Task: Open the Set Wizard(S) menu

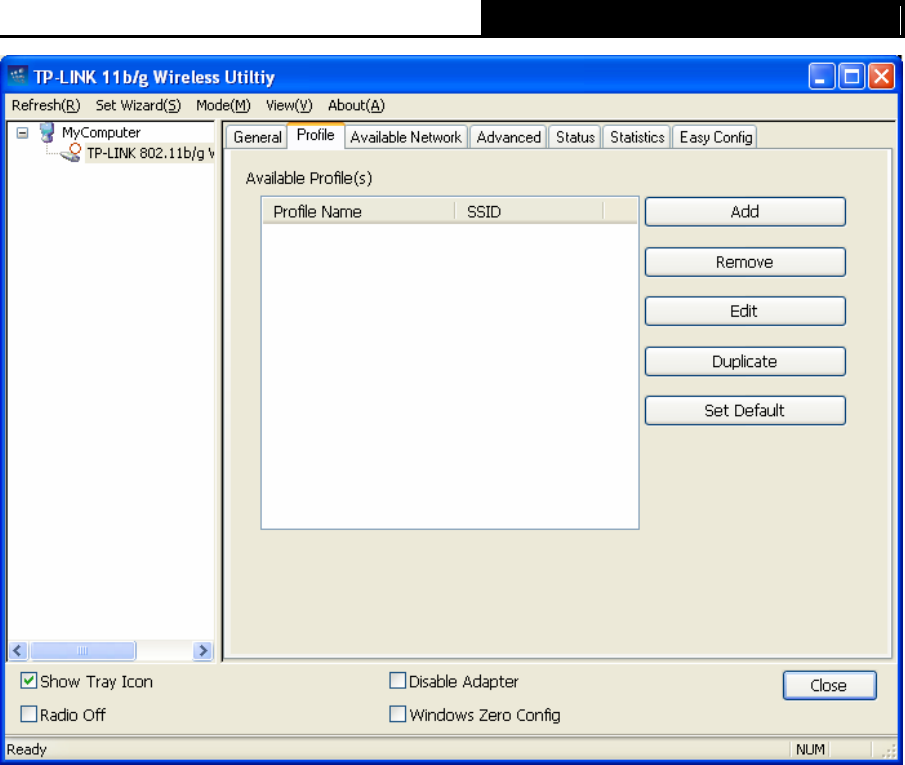Action: click(138, 106)
